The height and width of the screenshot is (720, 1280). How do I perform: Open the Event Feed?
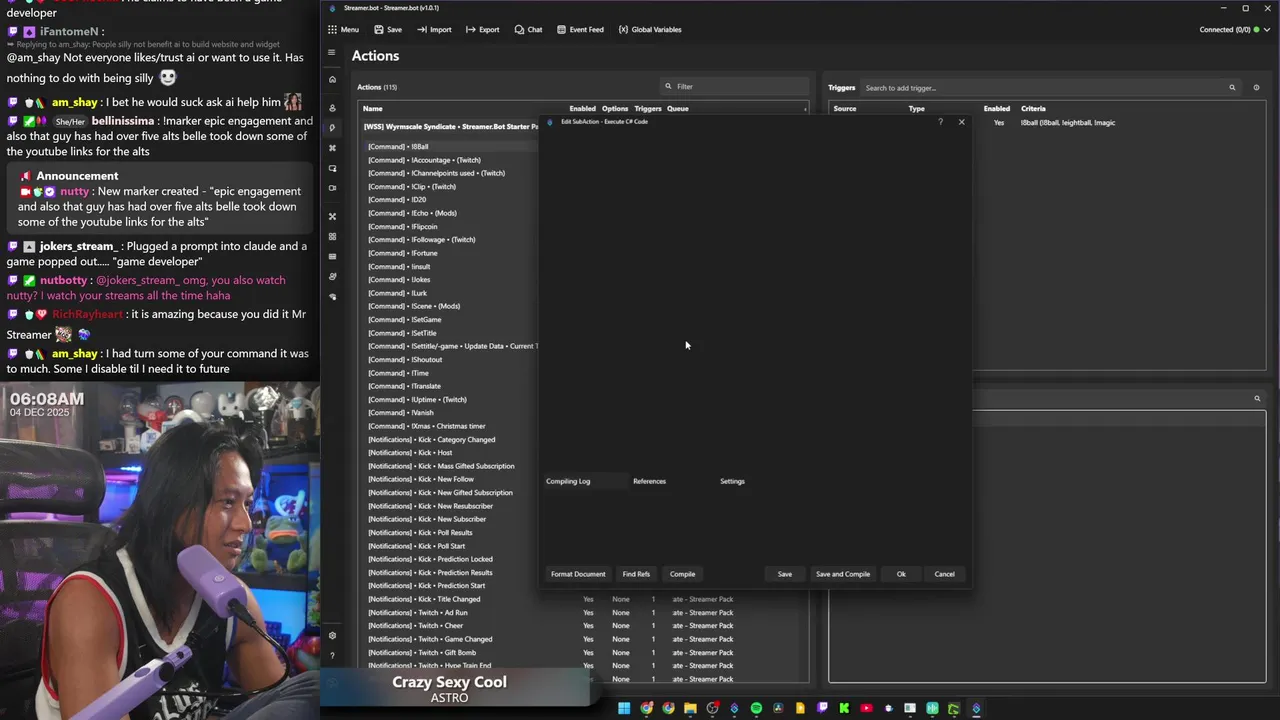580,29
